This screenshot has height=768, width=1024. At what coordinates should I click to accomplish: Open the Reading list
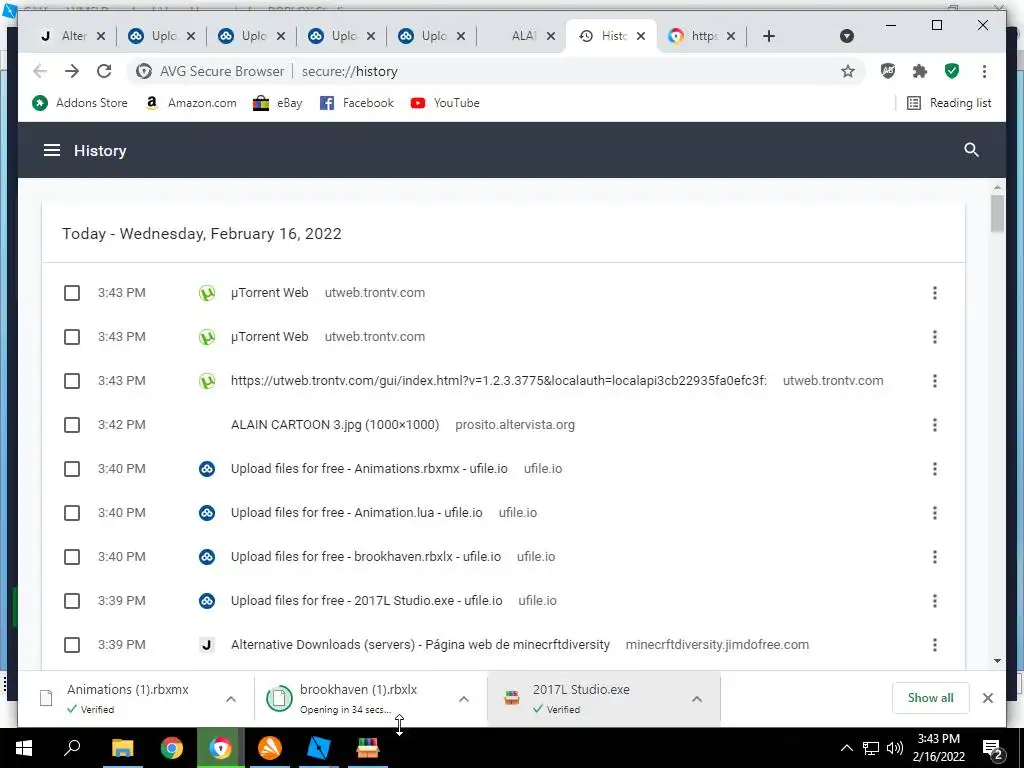click(949, 103)
